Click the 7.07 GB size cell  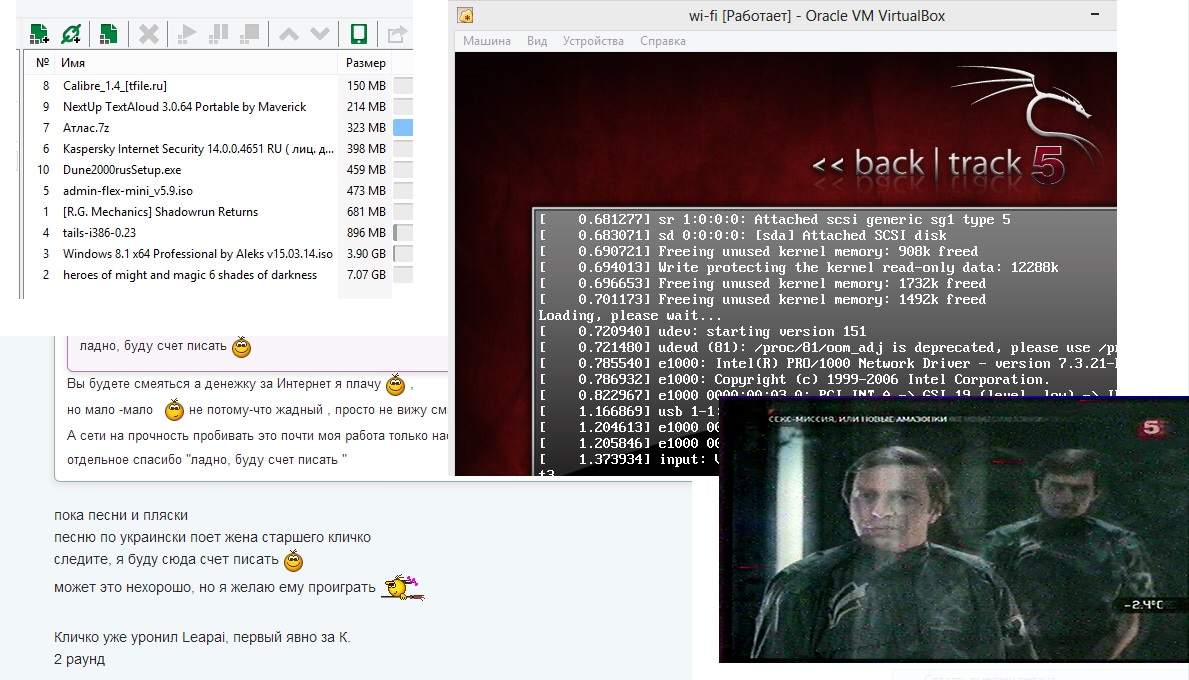(x=366, y=274)
